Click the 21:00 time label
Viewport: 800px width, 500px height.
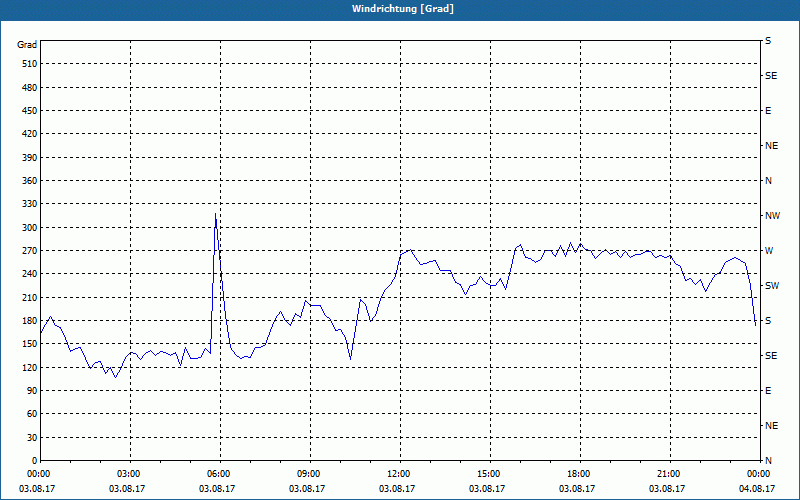pos(669,474)
